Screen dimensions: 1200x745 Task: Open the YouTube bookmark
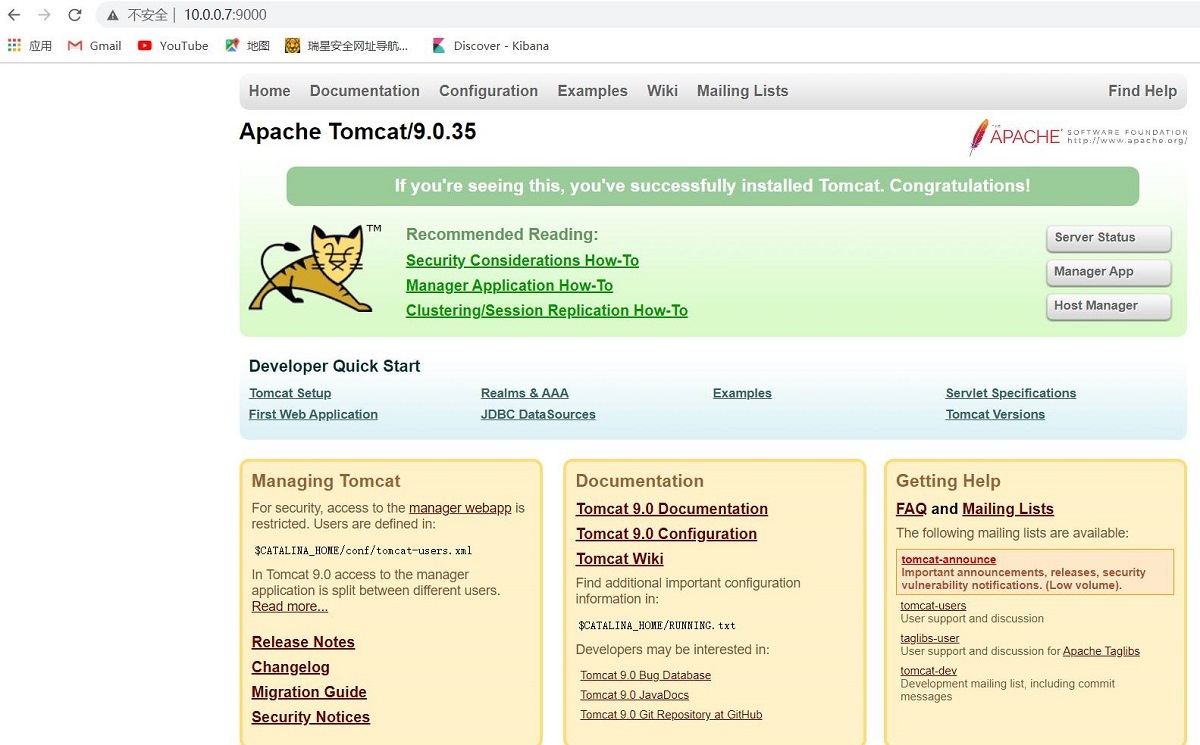(173, 45)
